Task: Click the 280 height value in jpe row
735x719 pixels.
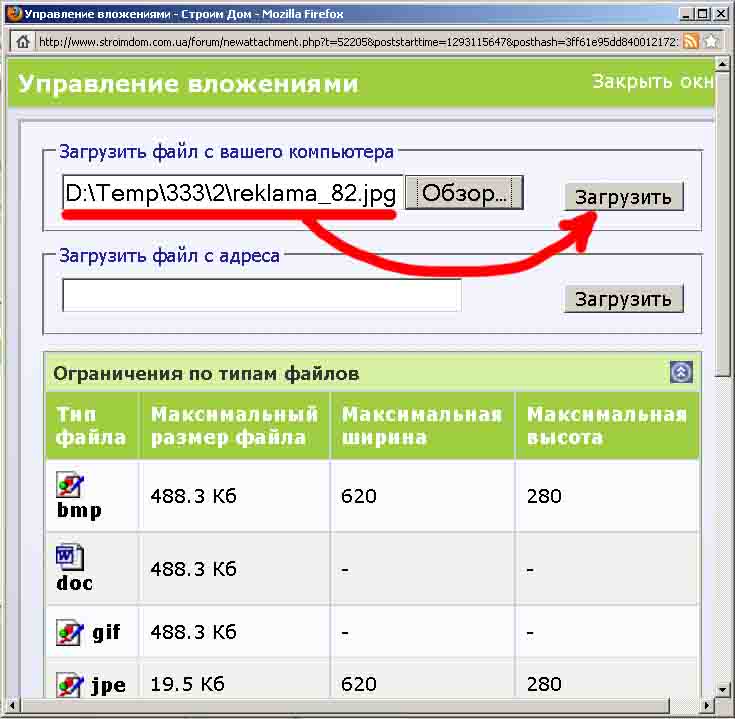Action: (544, 684)
